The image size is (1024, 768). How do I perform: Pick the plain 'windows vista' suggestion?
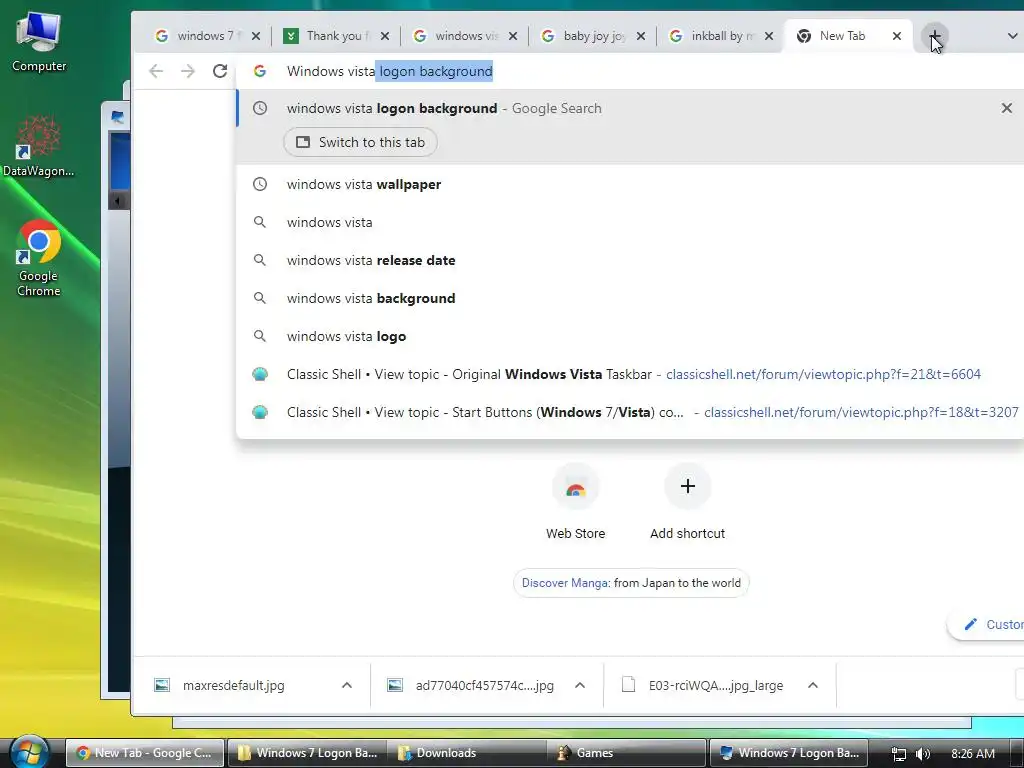pos(630,222)
